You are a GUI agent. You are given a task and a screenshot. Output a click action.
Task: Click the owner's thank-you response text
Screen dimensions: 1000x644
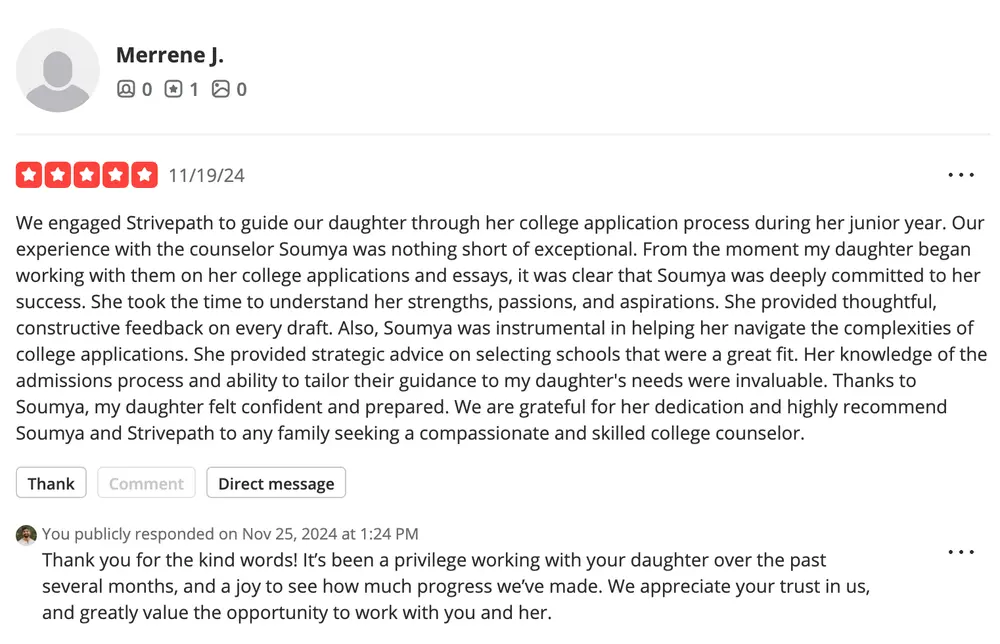pos(456,586)
